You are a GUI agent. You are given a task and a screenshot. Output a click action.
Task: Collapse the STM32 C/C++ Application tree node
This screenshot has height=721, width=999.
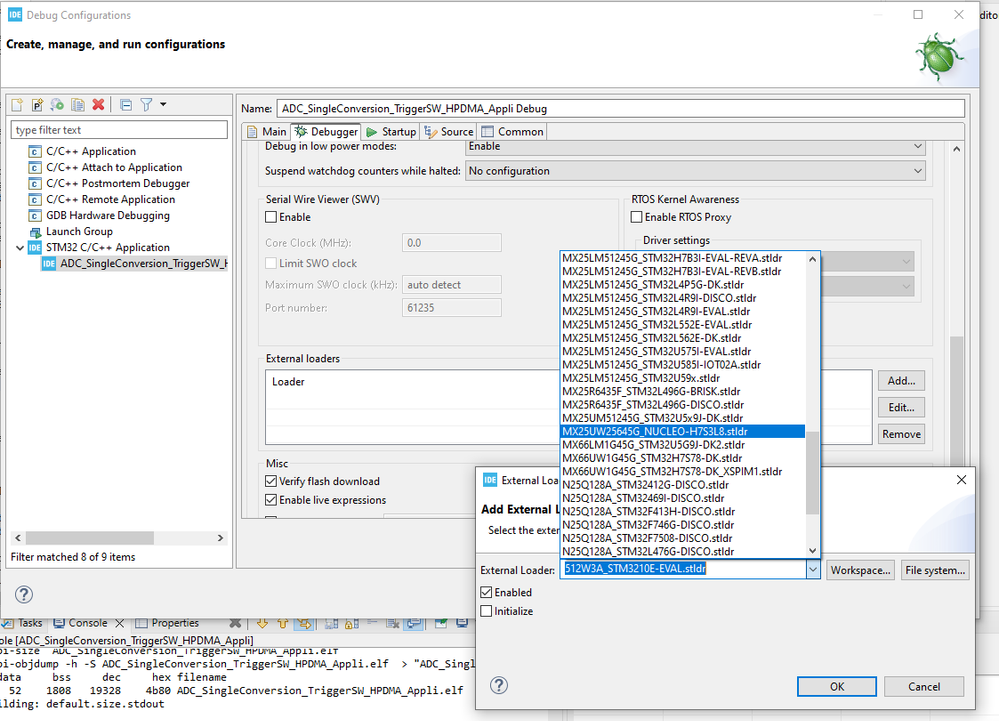click(x=20, y=247)
